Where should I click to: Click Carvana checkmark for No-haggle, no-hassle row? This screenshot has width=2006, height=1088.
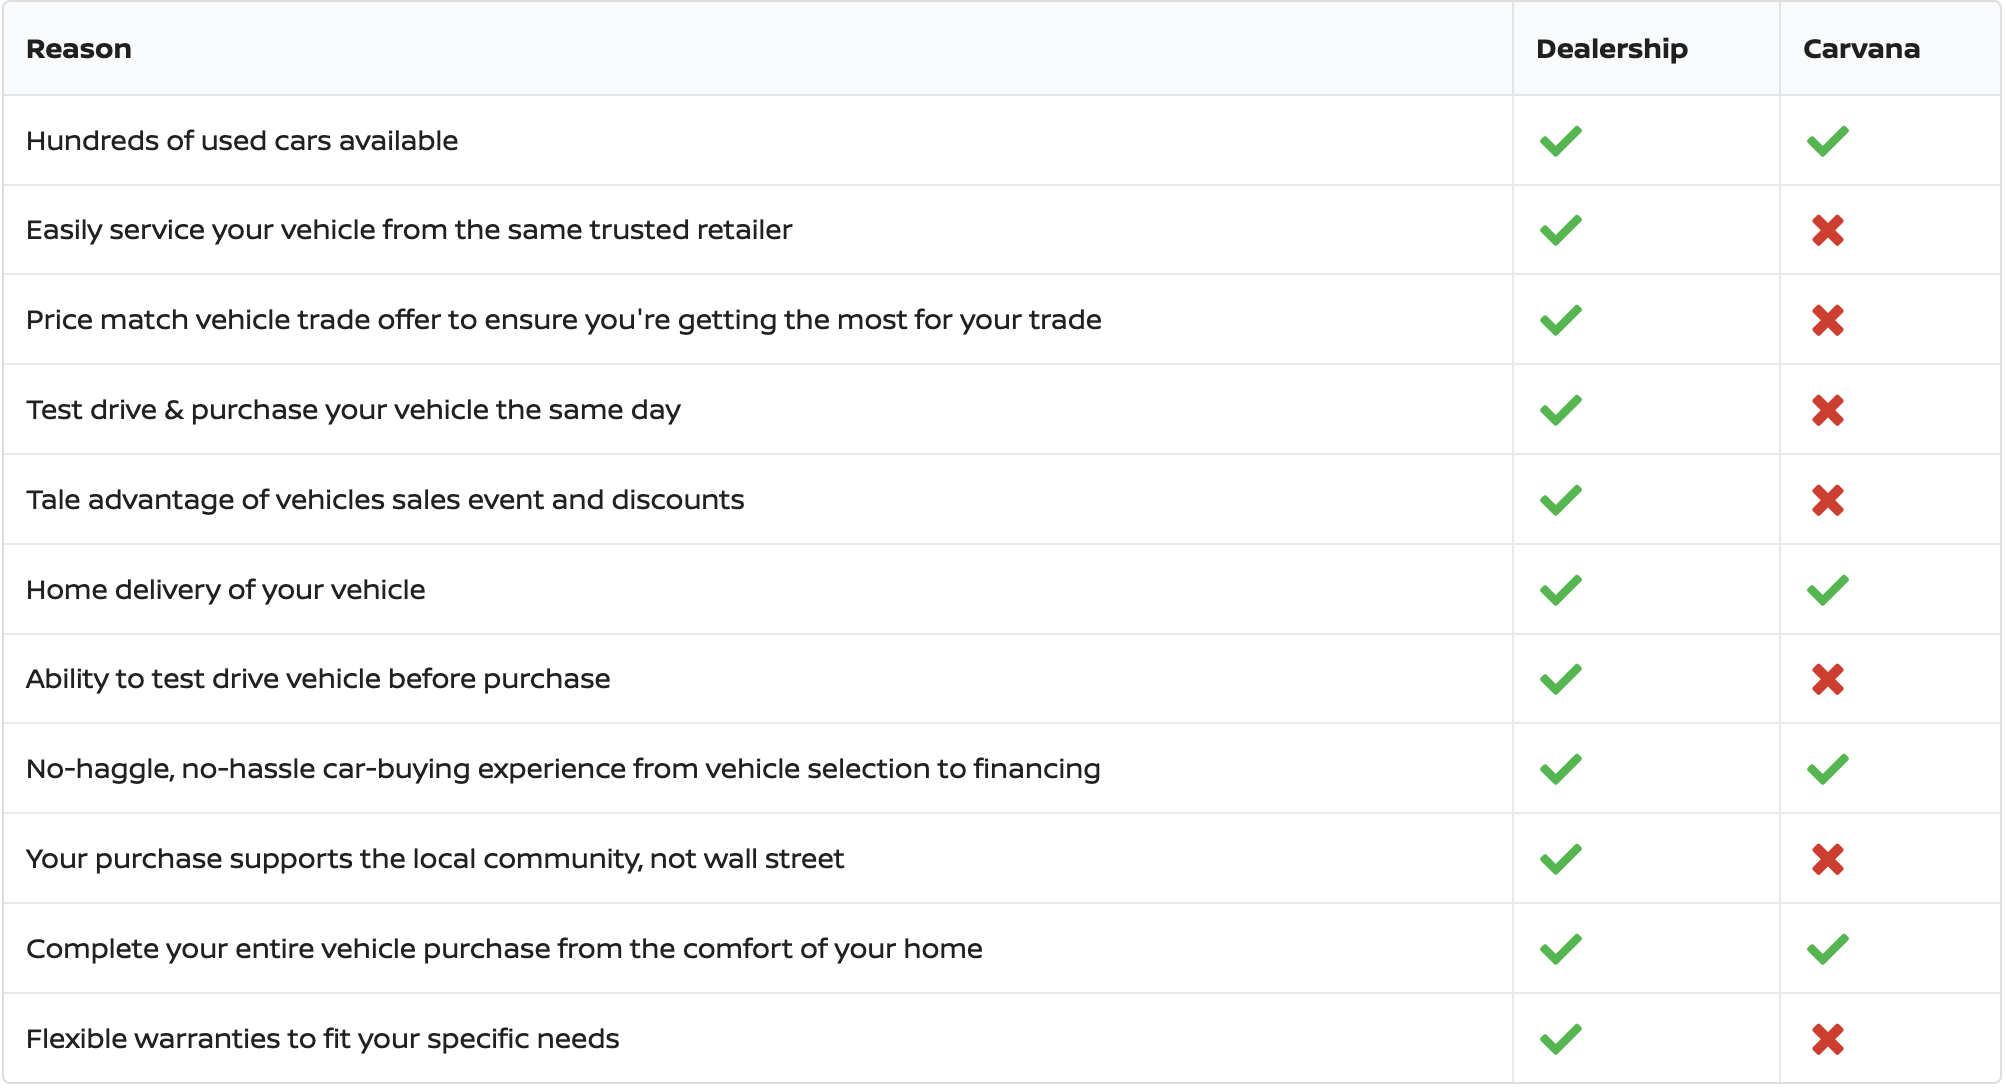1827,769
